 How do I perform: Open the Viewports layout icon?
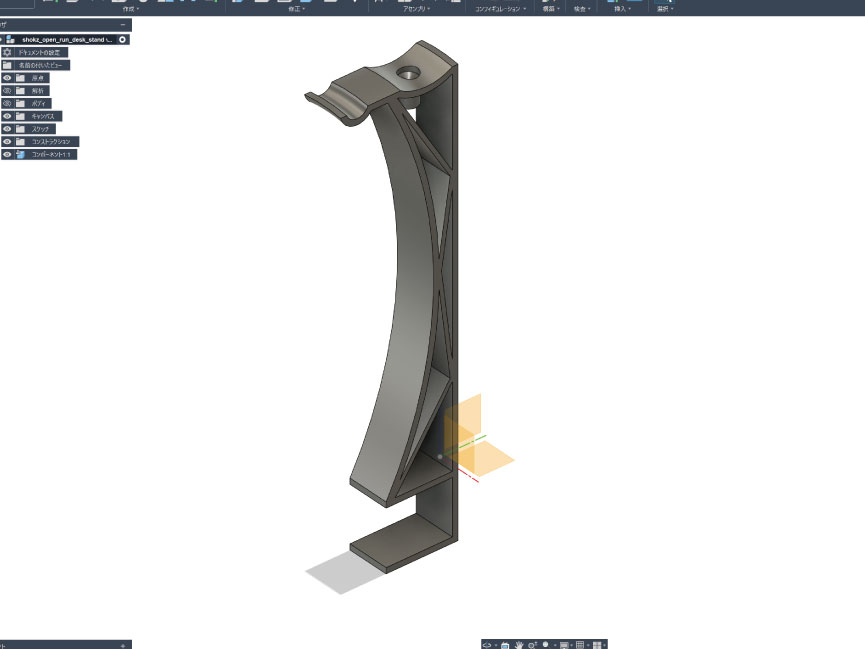point(598,645)
